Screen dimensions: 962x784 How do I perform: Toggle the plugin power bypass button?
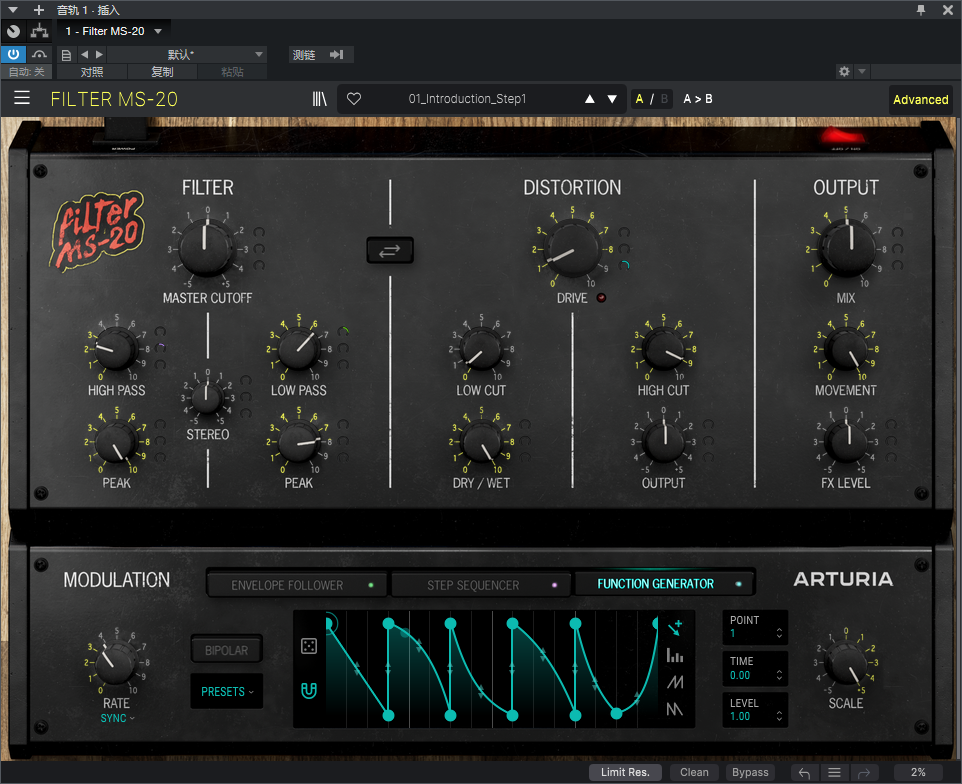[x=13, y=54]
